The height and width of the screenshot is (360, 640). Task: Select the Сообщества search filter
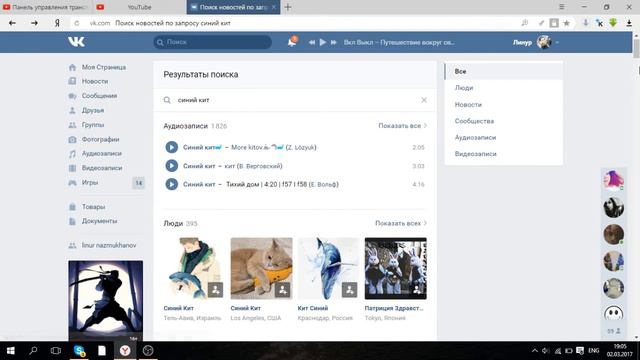[504, 121]
